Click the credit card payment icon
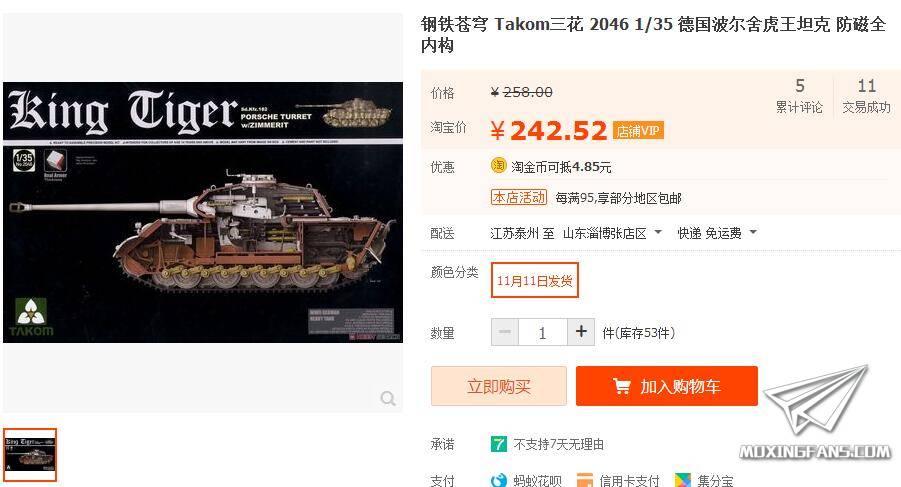The width and height of the screenshot is (901, 487). click(x=584, y=480)
